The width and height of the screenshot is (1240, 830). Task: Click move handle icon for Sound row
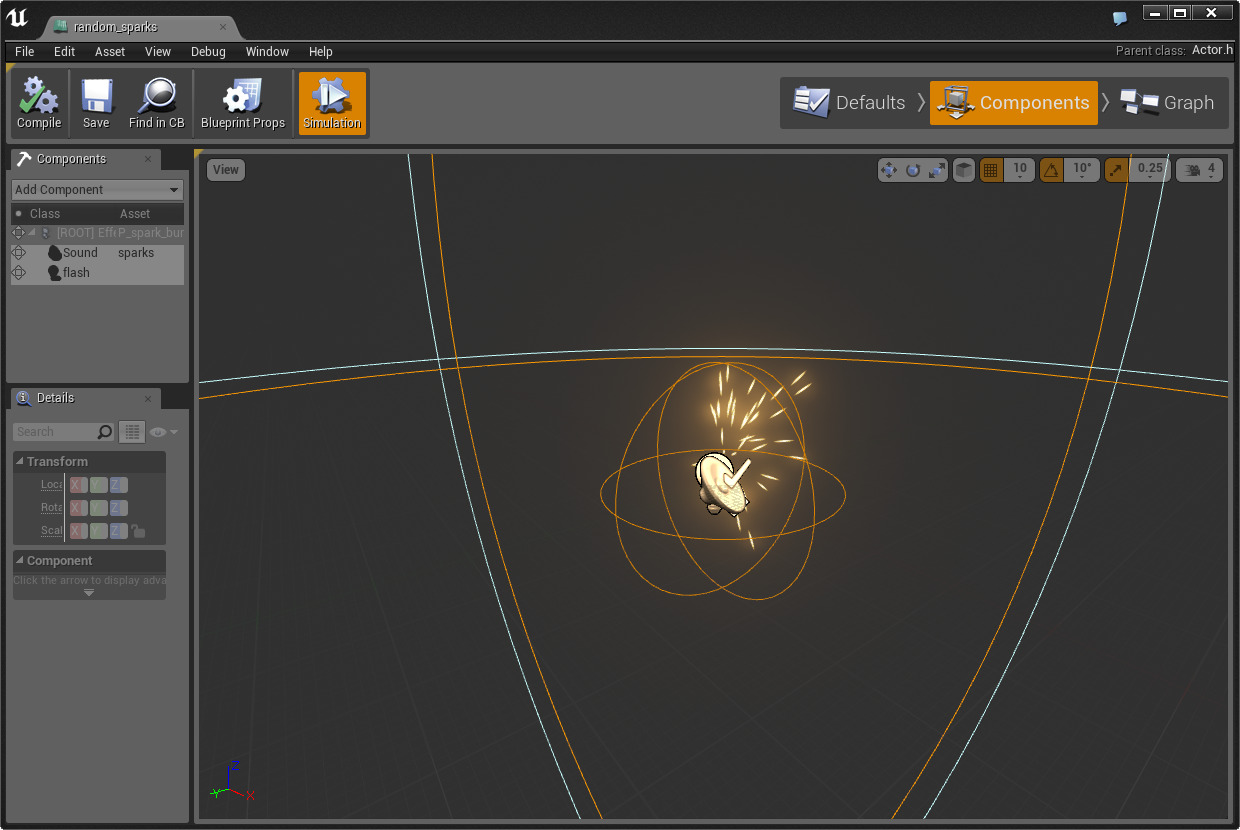tap(18, 253)
